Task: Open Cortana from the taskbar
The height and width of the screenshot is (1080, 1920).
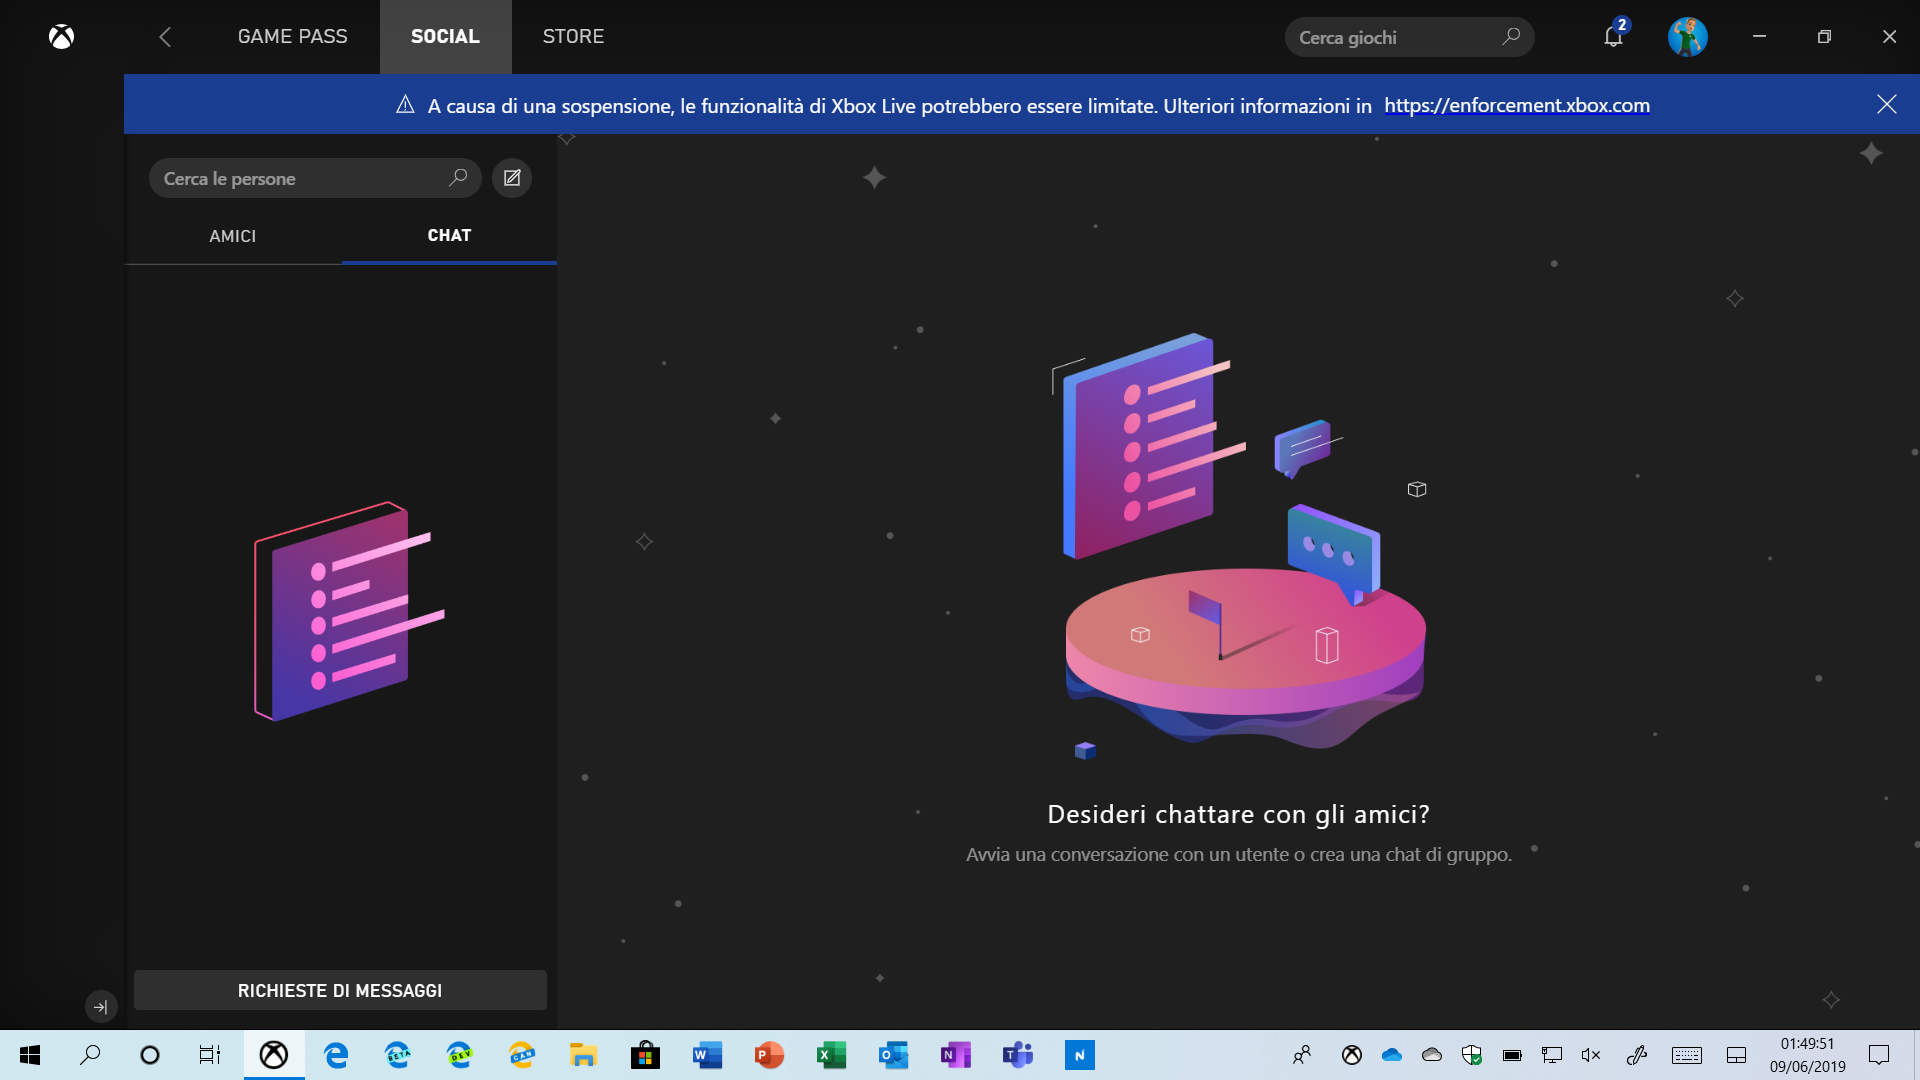Action: [150, 1055]
